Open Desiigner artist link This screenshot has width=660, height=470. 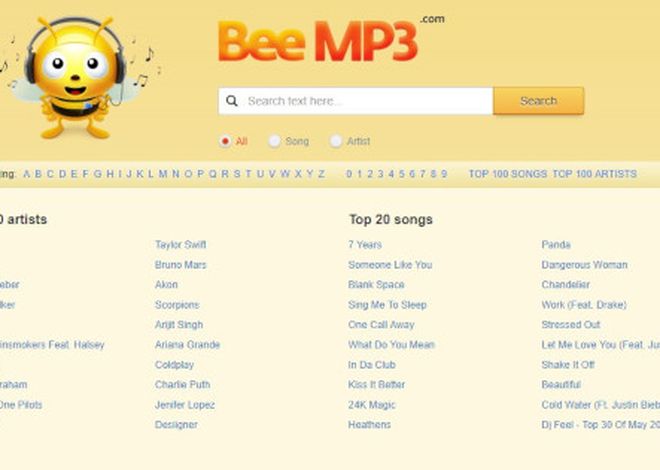click(176, 425)
